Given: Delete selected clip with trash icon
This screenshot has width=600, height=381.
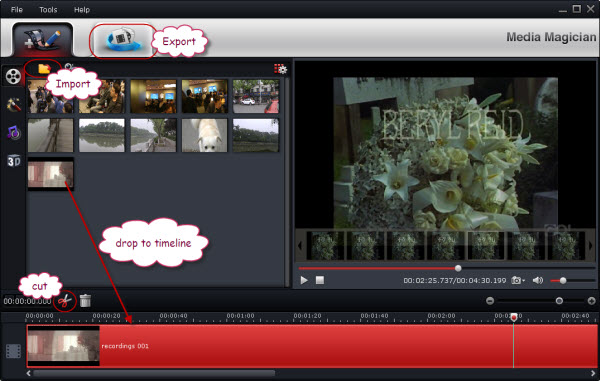Looking at the screenshot, I should (x=85, y=301).
